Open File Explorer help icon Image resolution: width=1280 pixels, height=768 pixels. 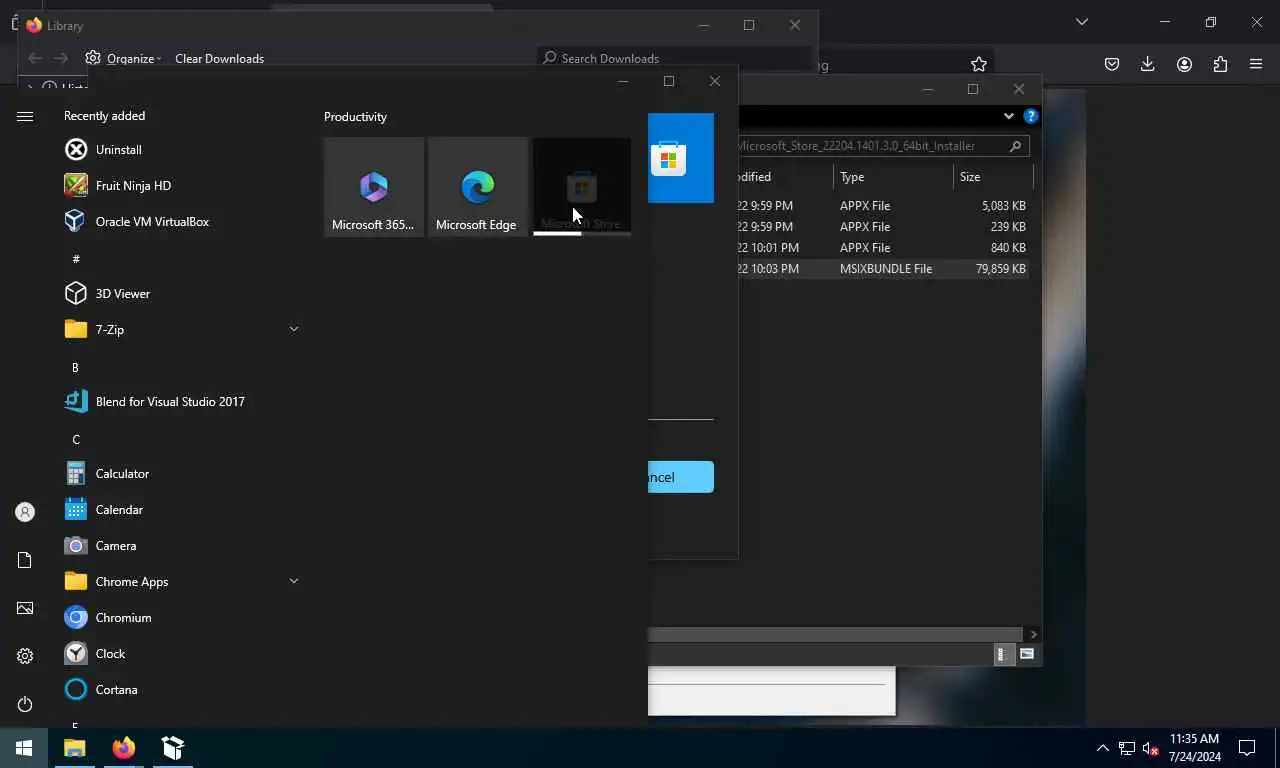[x=1031, y=116]
